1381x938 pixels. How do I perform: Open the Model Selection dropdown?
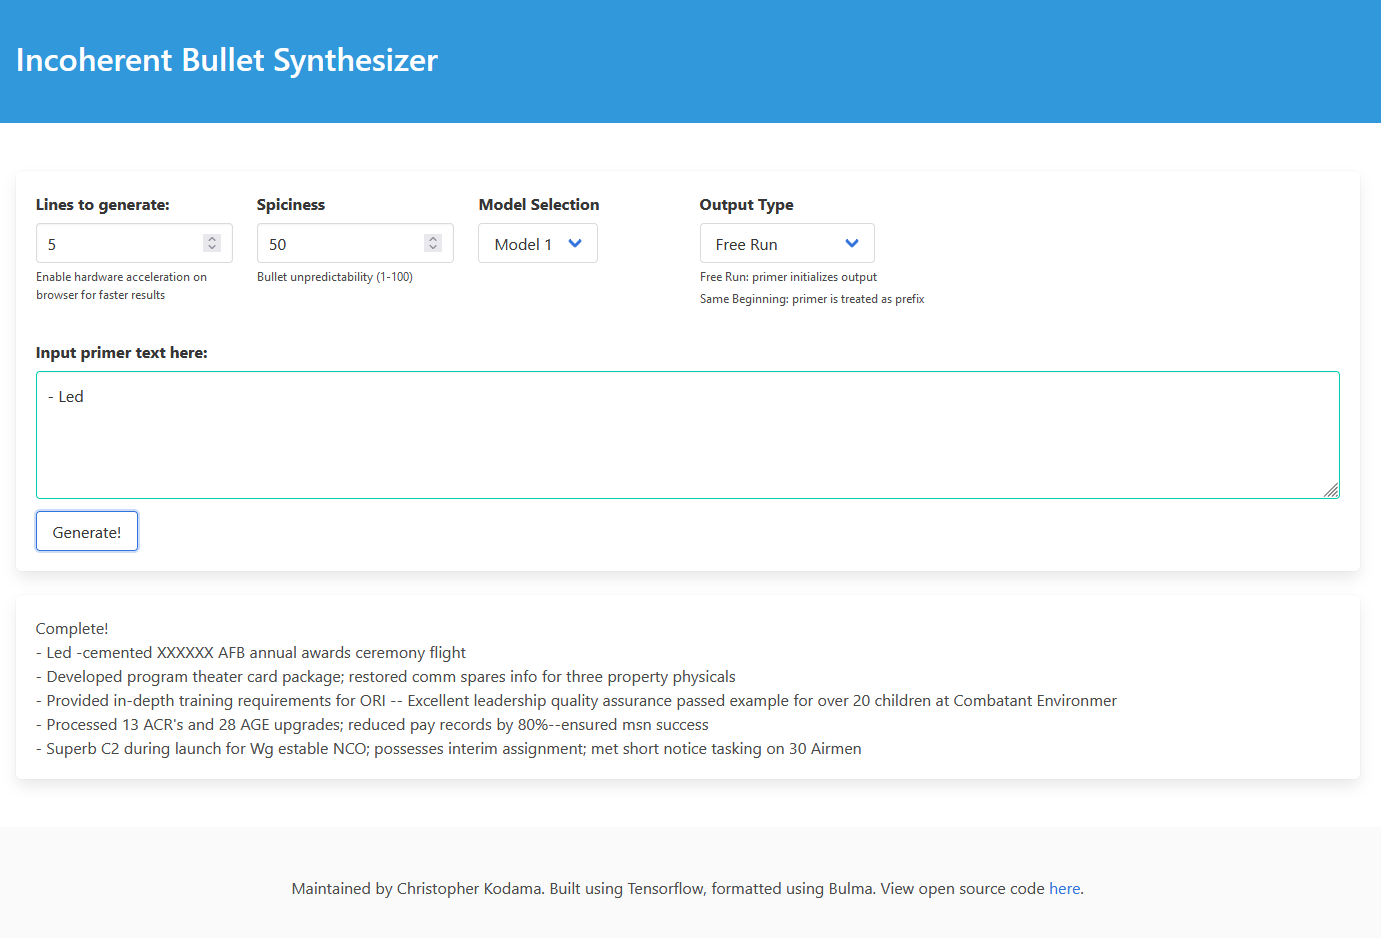point(538,244)
